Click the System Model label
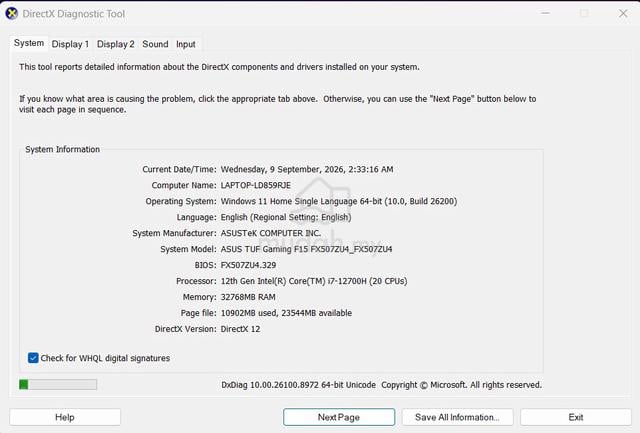This screenshot has width=640, height=433. [x=188, y=249]
